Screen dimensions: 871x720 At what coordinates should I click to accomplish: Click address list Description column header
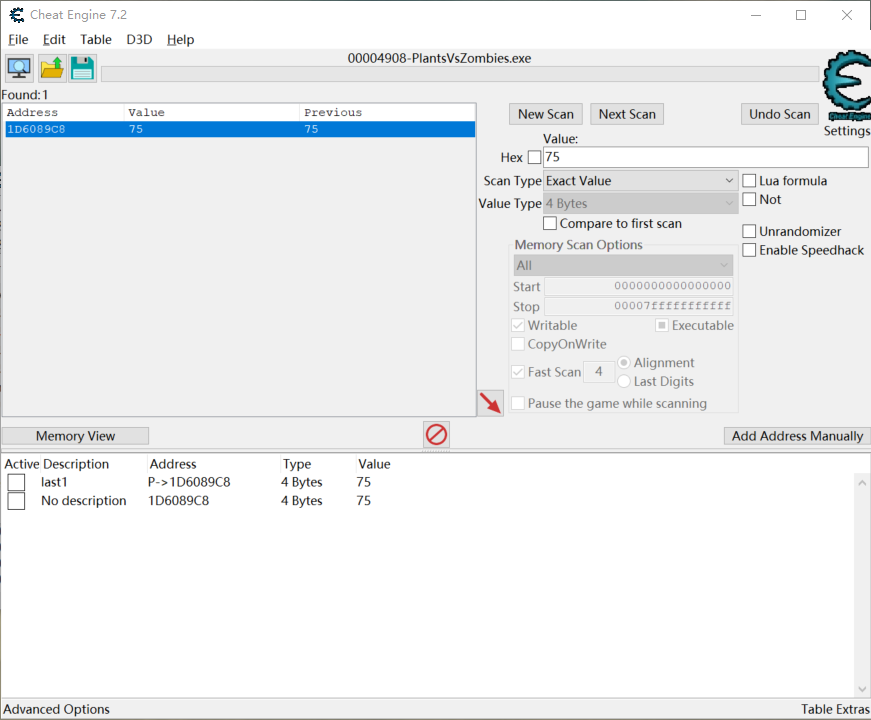76,464
